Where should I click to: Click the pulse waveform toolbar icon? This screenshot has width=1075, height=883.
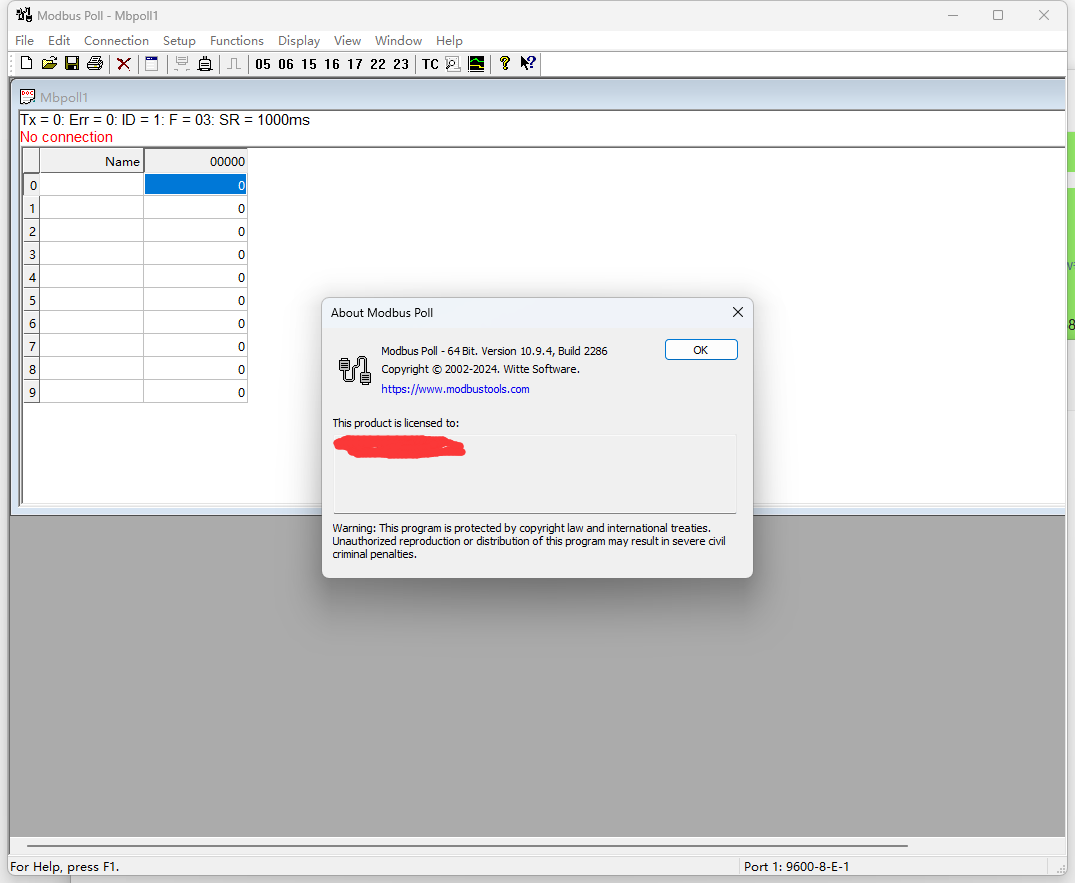click(234, 64)
